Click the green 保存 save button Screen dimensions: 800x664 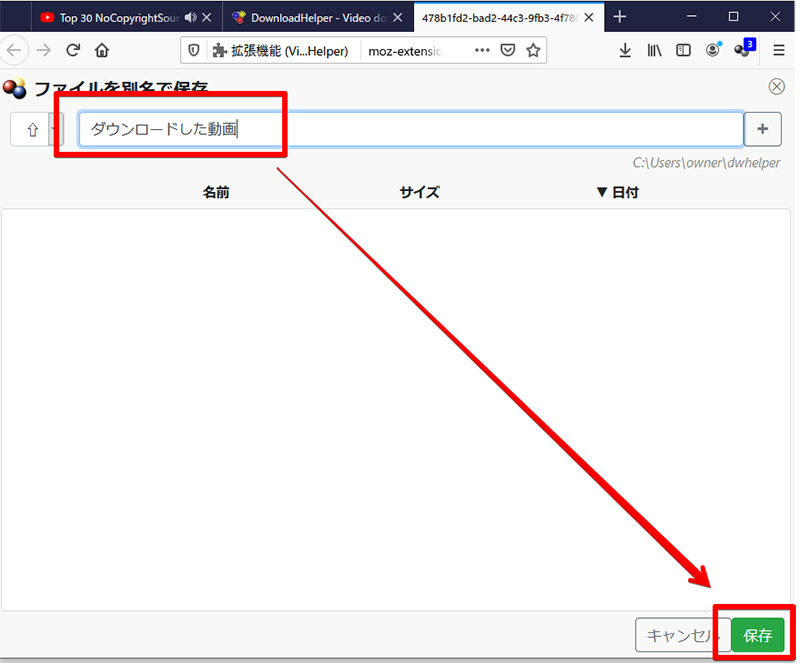click(x=757, y=634)
